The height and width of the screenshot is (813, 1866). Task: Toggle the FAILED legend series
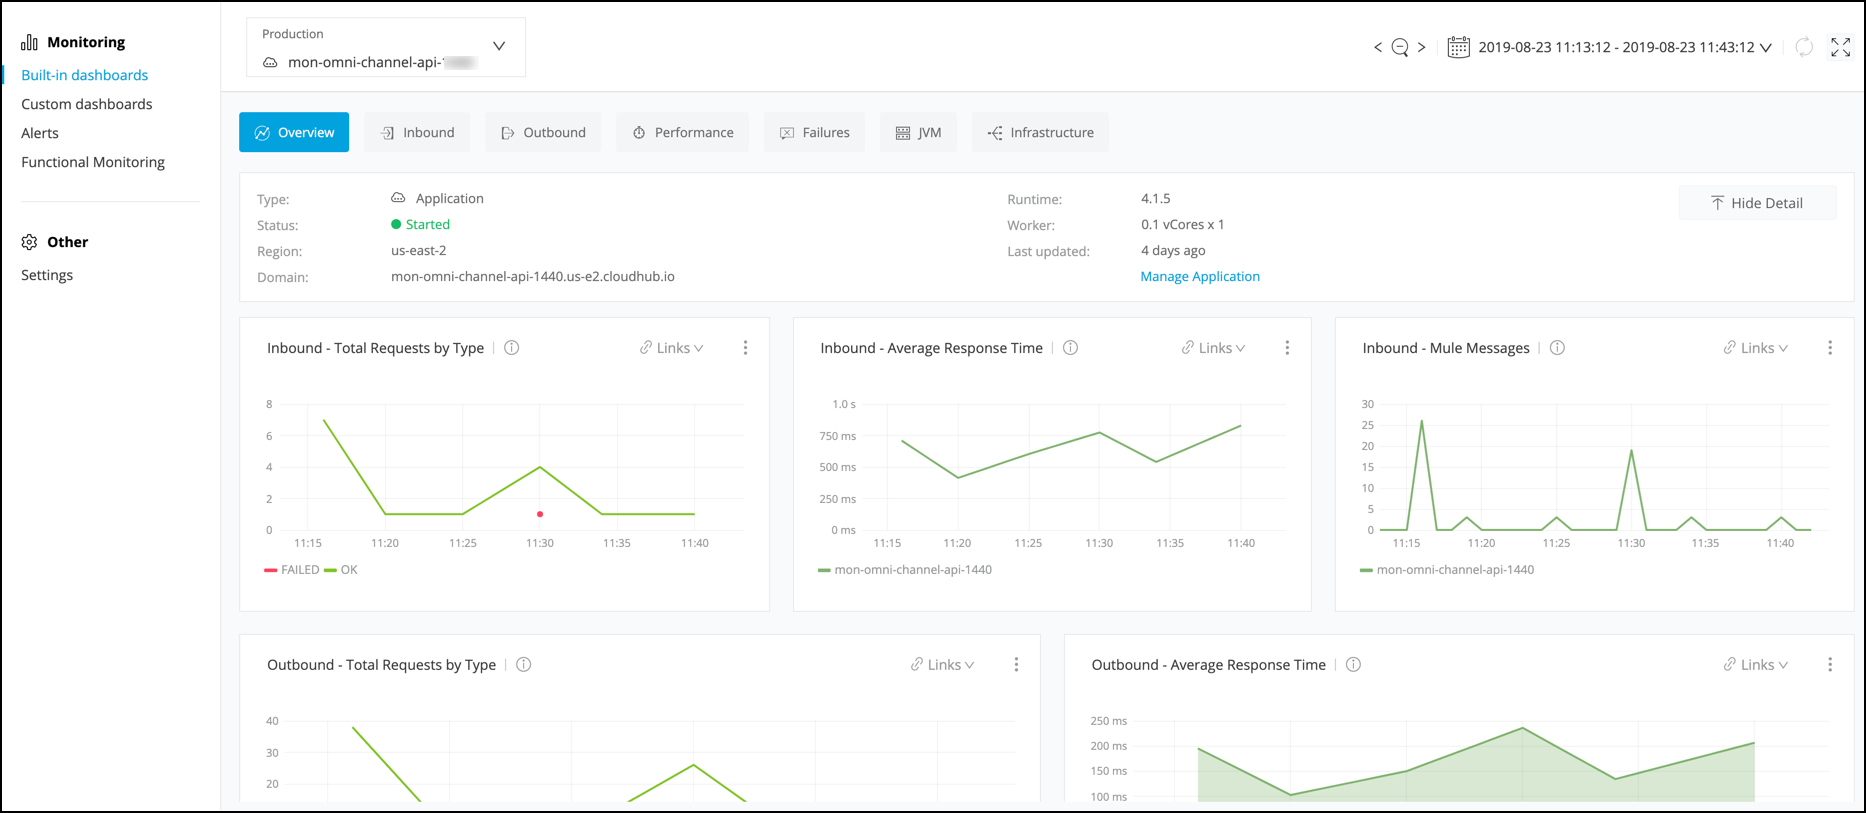click(291, 570)
